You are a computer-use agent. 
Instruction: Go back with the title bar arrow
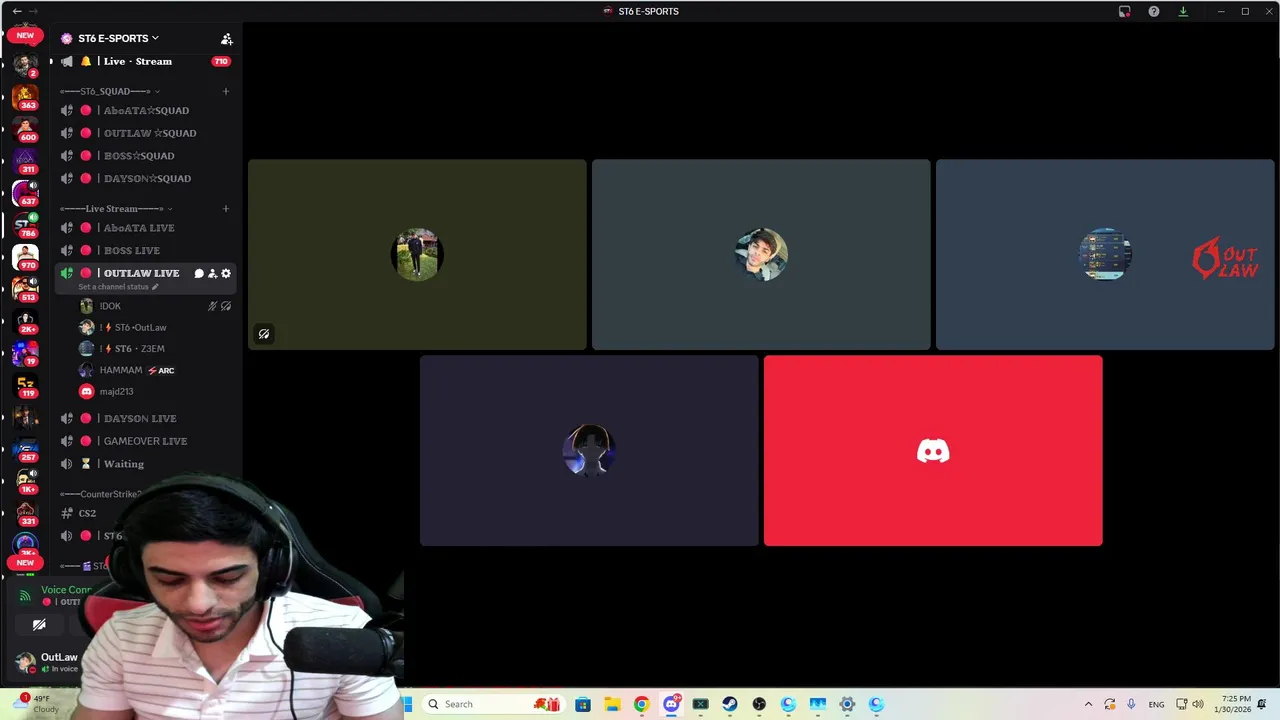17,11
